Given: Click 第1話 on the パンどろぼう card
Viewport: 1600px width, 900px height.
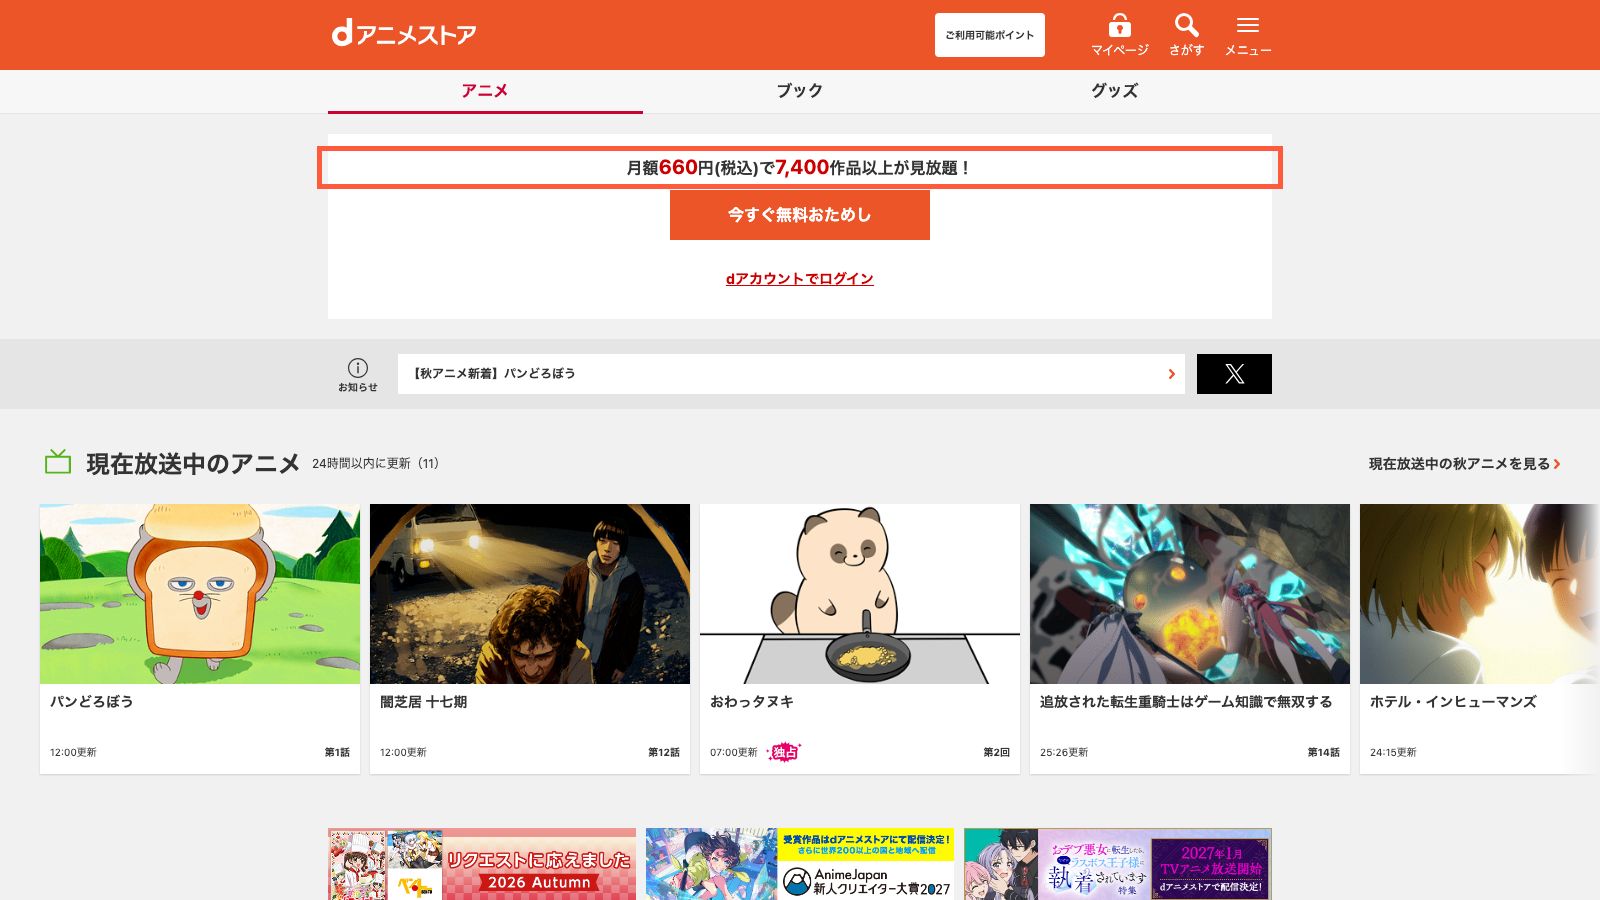Looking at the screenshot, I should tap(337, 752).
